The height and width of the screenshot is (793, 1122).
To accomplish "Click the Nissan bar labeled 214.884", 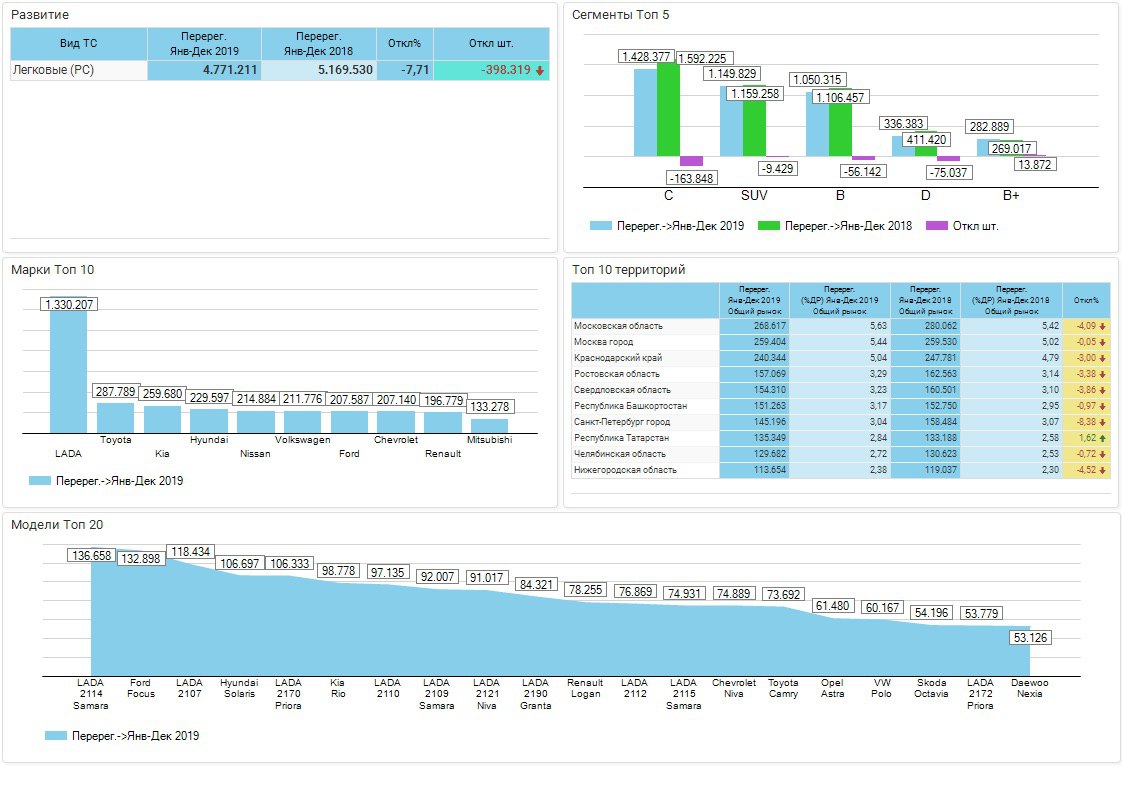I will point(255,422).
